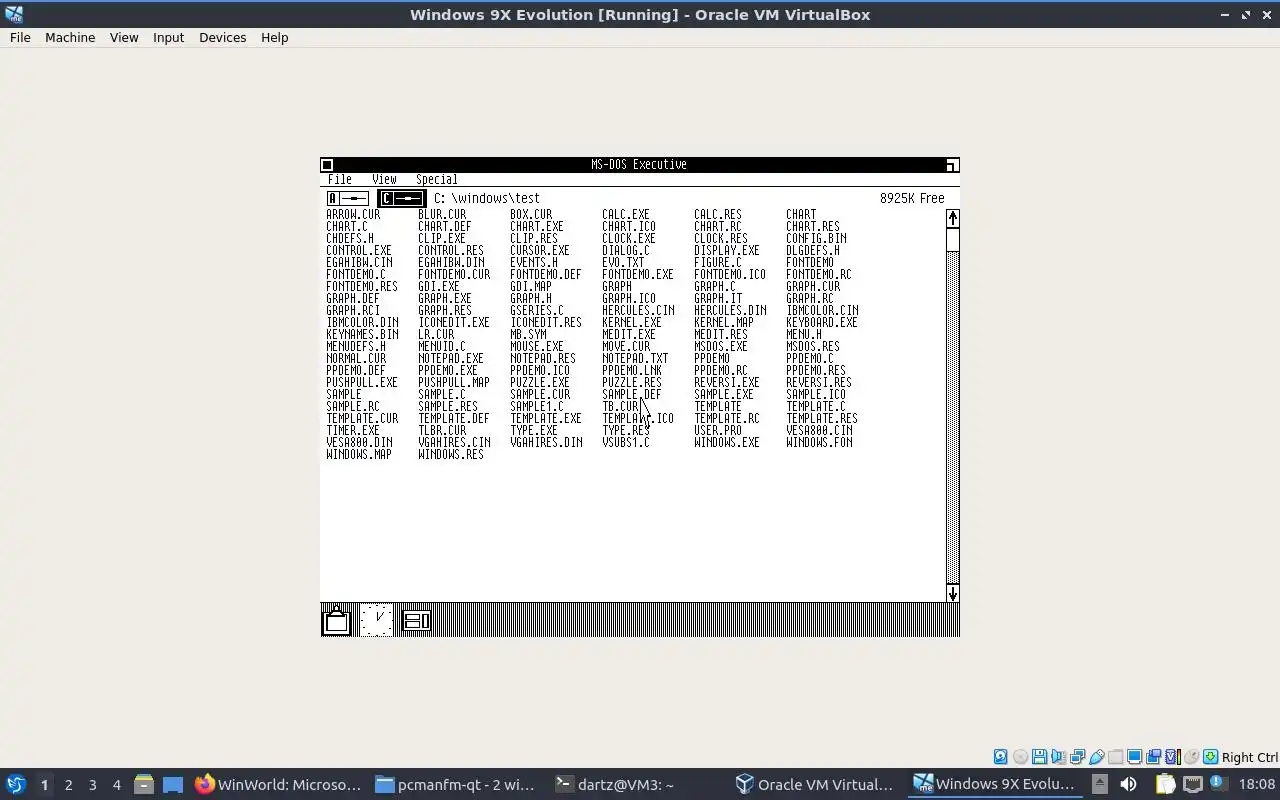Select the file PUZZLE.EXE
The height and width of the screenshot is (800, 1280).
click(x=540, y=382)
